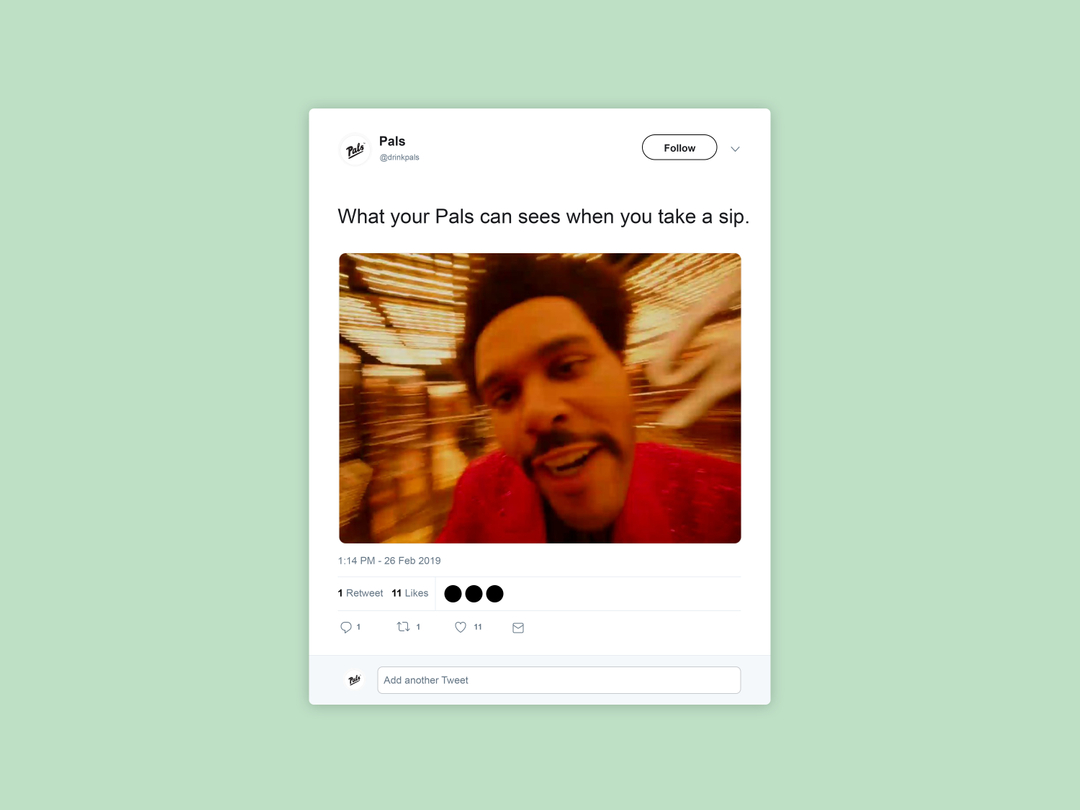
Task: Click the like count number 11 near heart
Action: click(x=478, y=627)
